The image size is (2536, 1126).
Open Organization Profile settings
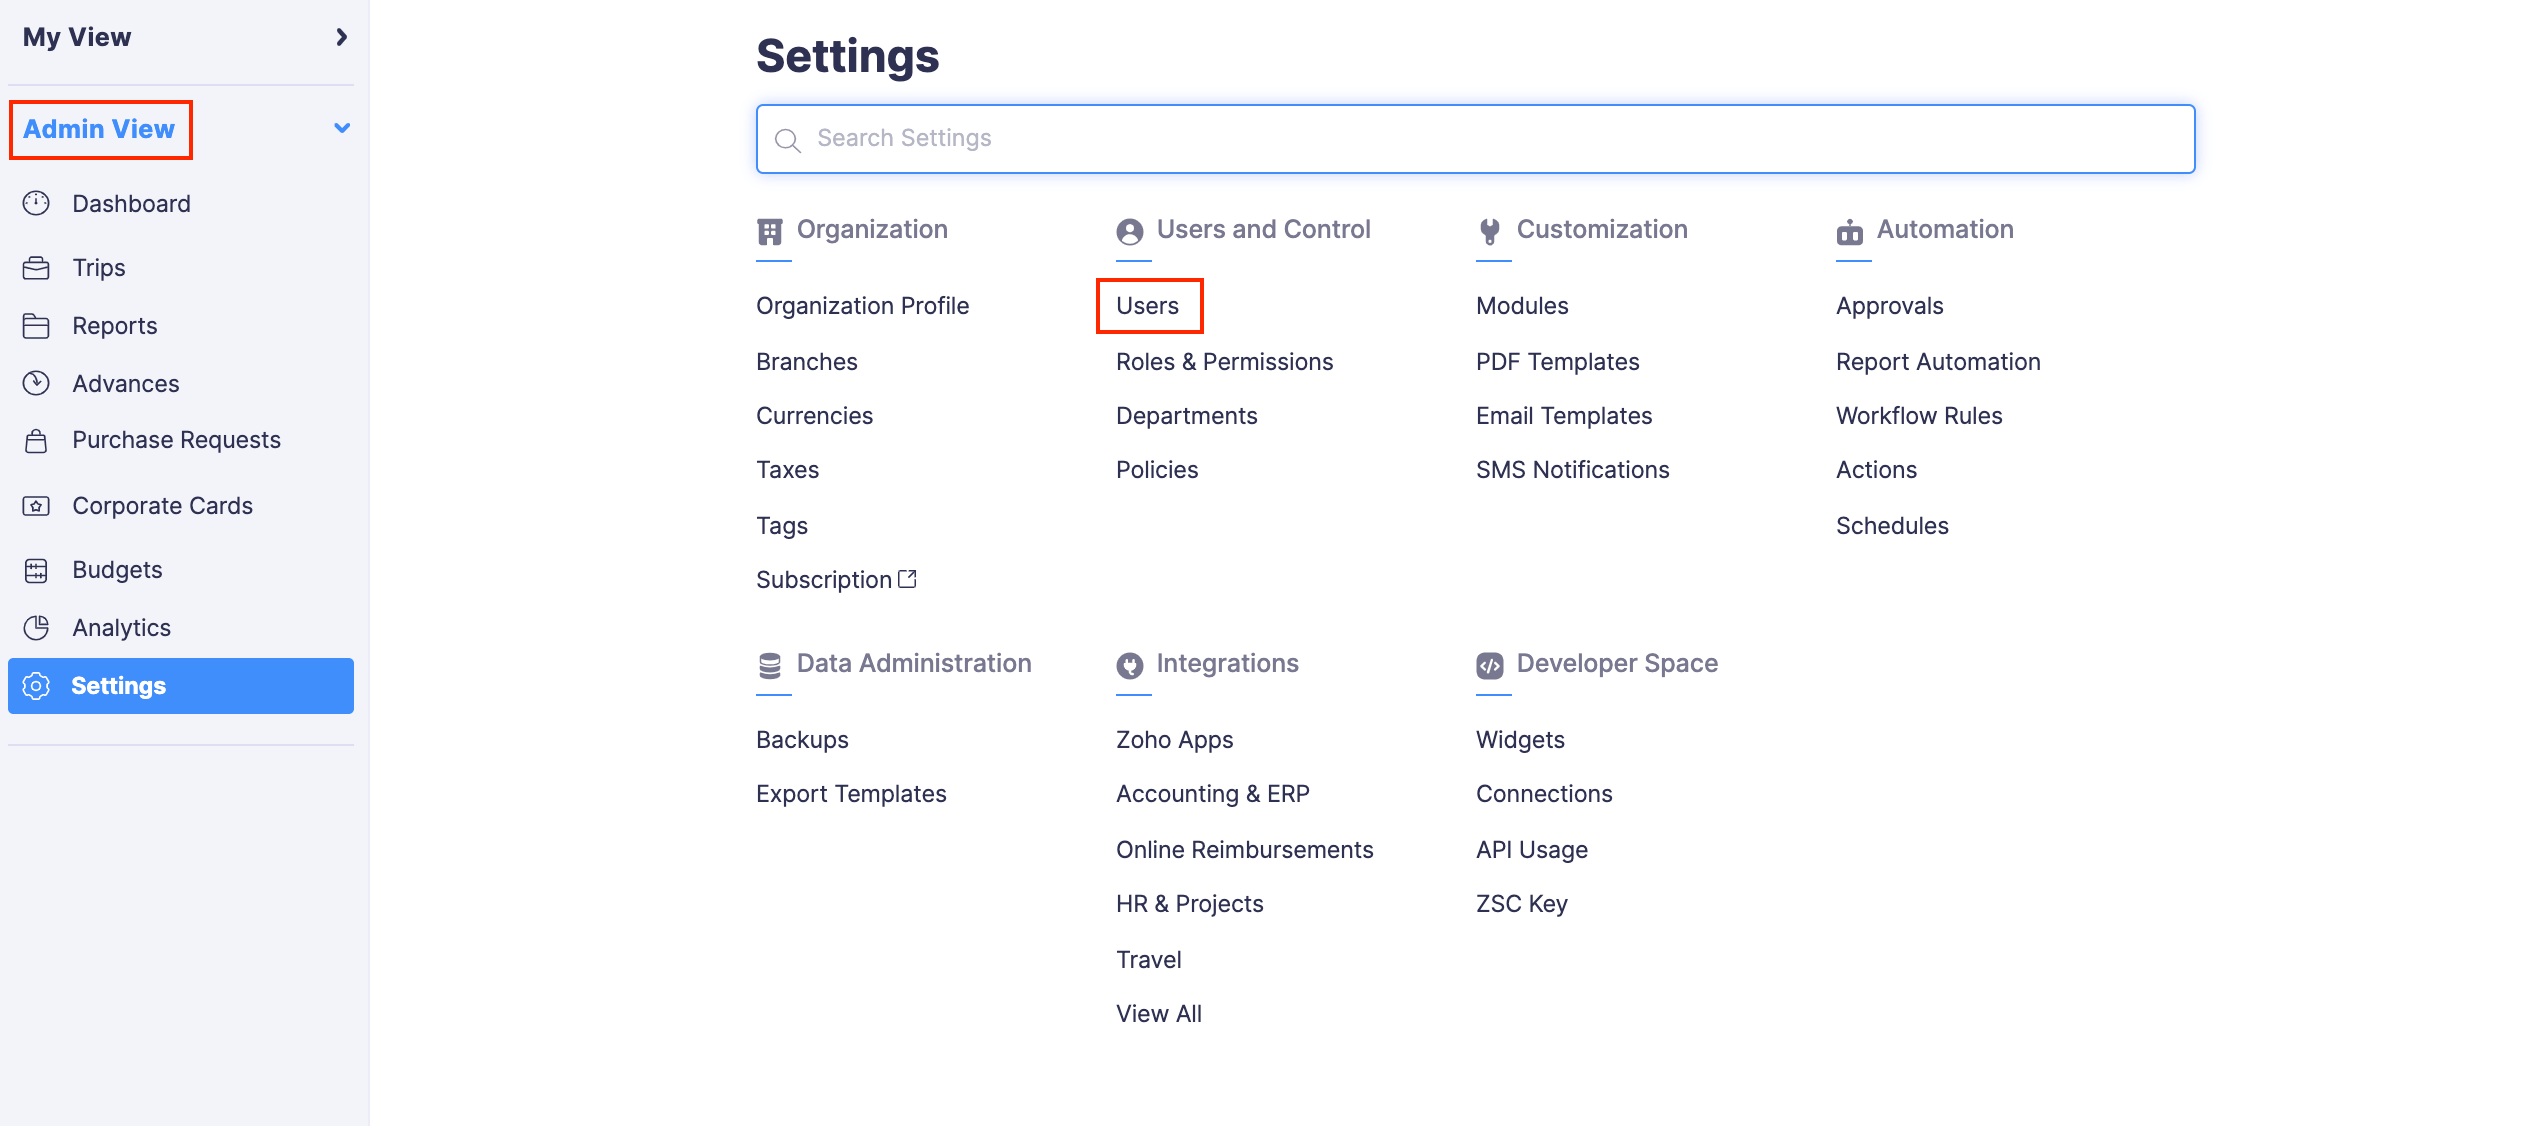pyautogui.click(x=862, y=306)
